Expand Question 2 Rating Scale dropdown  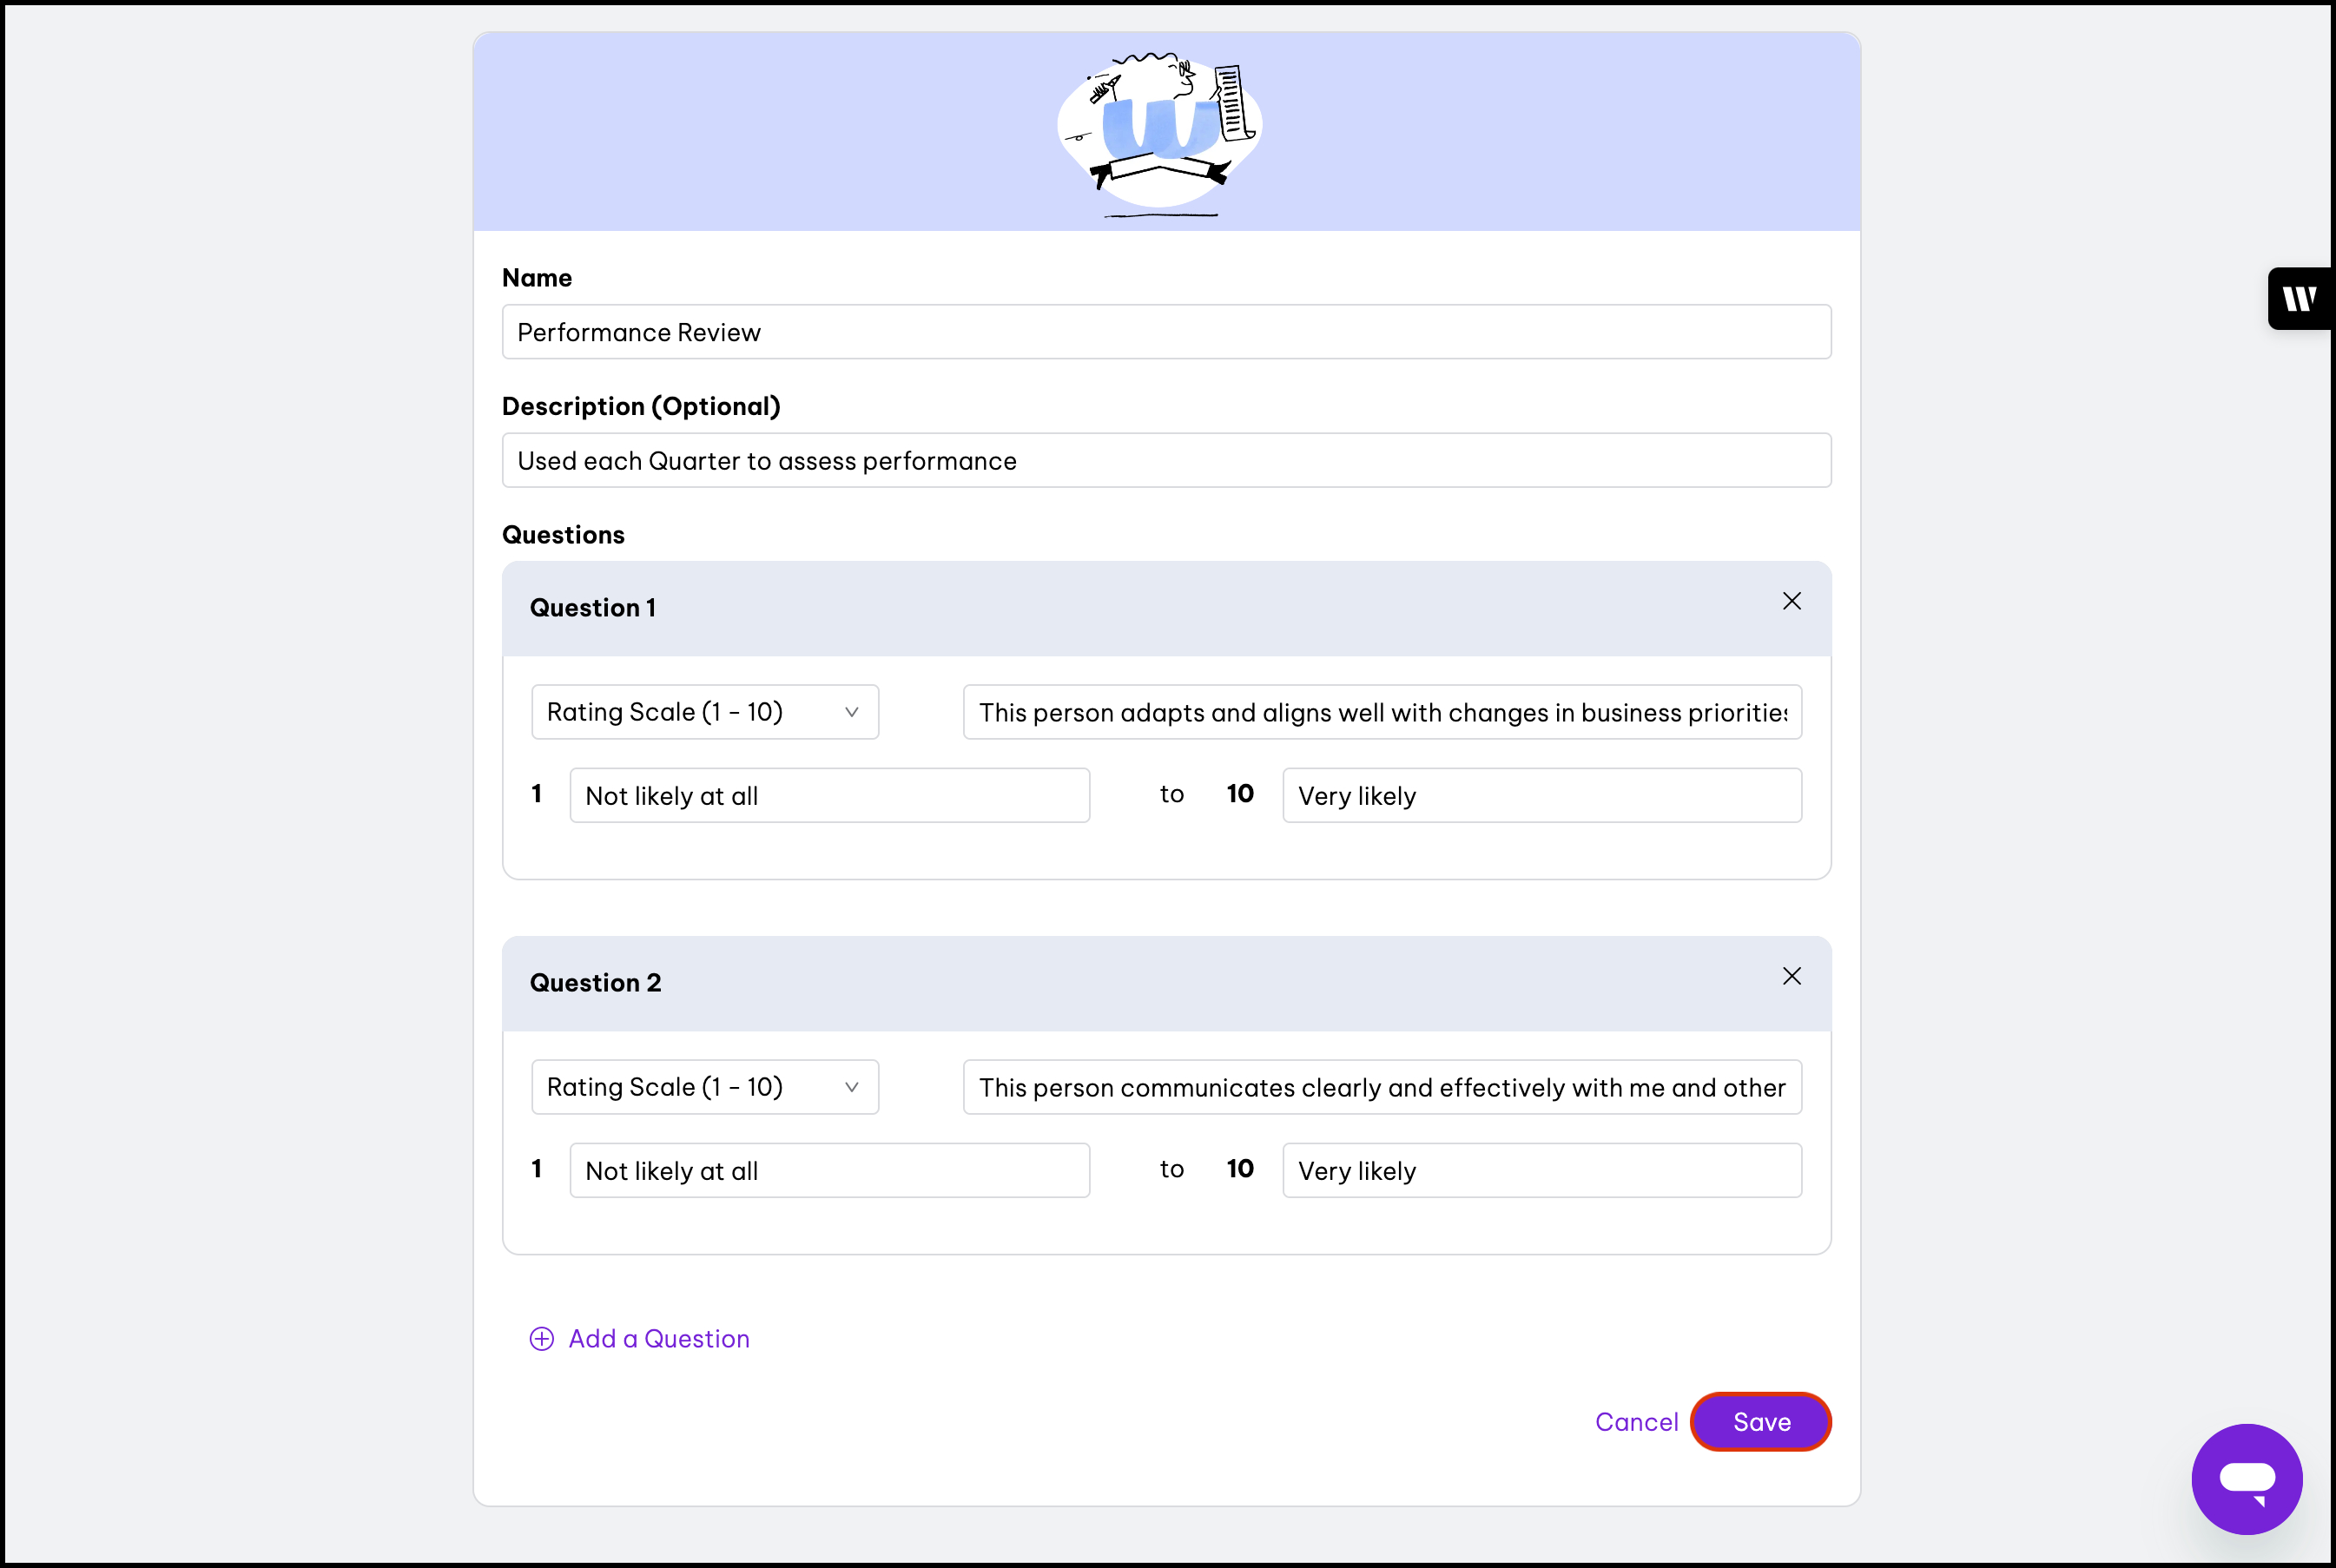point(704,1087)
